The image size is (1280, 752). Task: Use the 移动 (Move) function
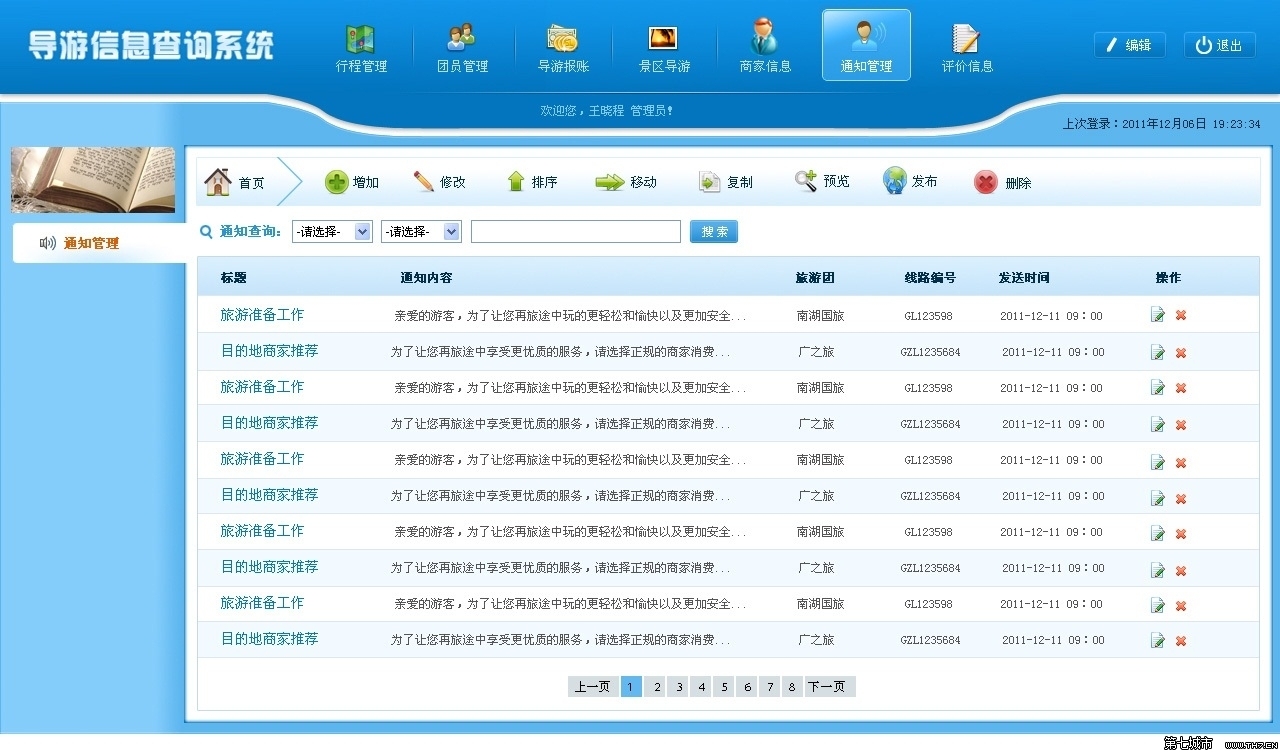click(x=627, y=181)
